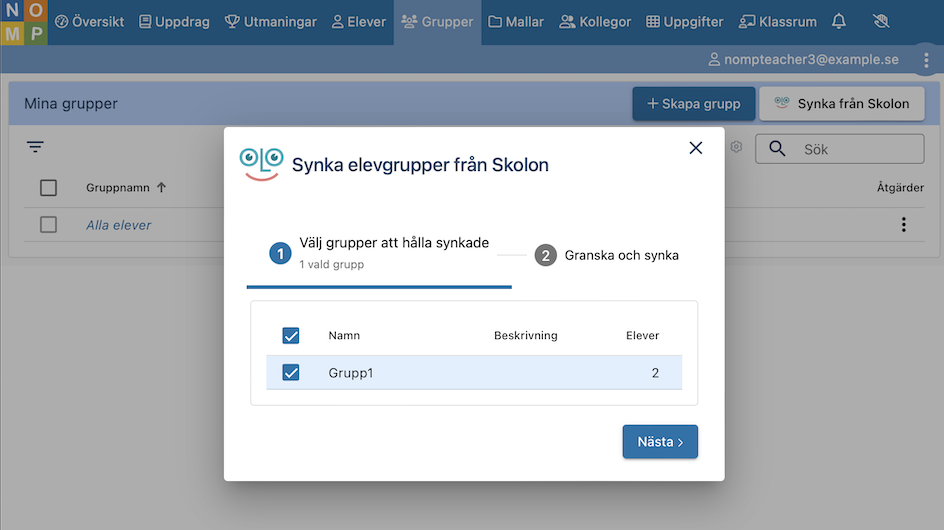944x530 pixels.
Task: Click the '1 vald grupp' step subtitle
Action: (x=332, y=264)
